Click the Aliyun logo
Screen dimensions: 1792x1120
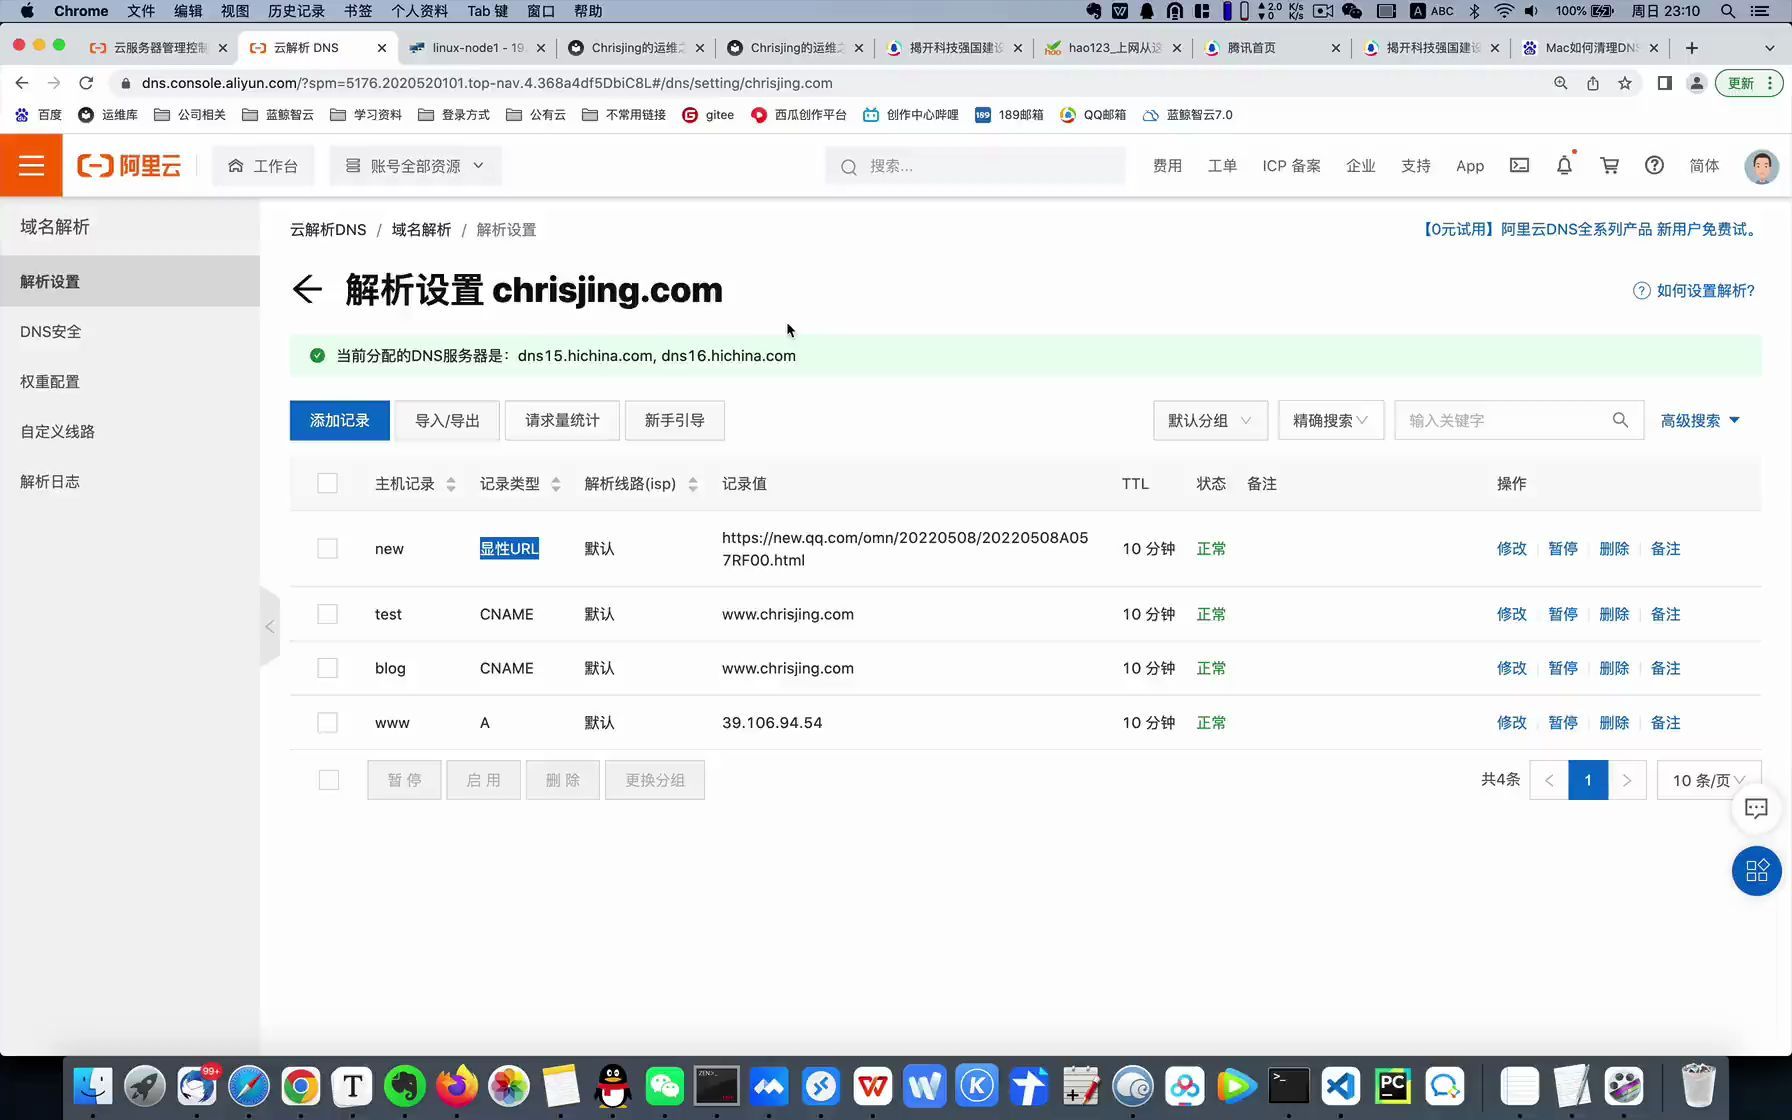pos(129,165)
